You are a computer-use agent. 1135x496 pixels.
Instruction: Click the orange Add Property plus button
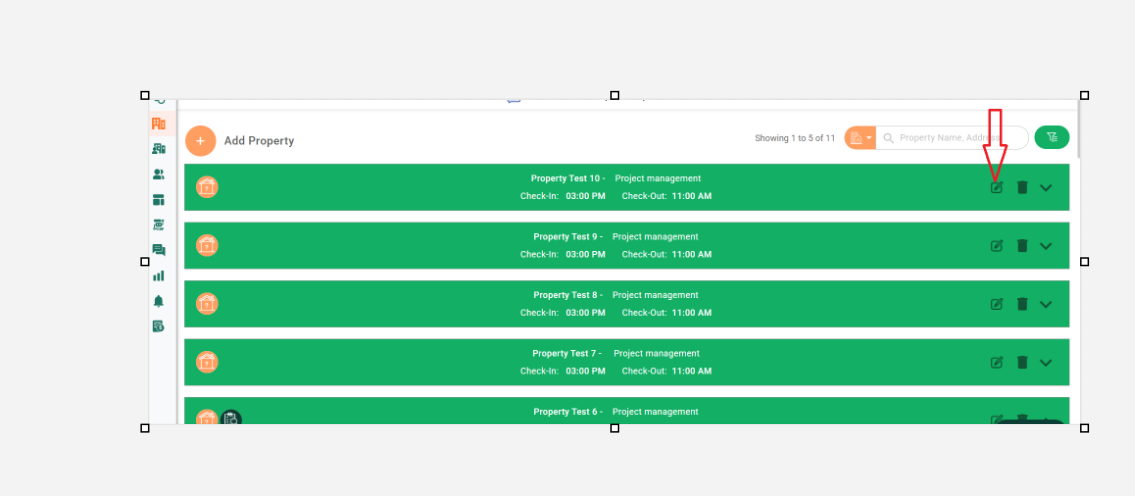(201, 141)
